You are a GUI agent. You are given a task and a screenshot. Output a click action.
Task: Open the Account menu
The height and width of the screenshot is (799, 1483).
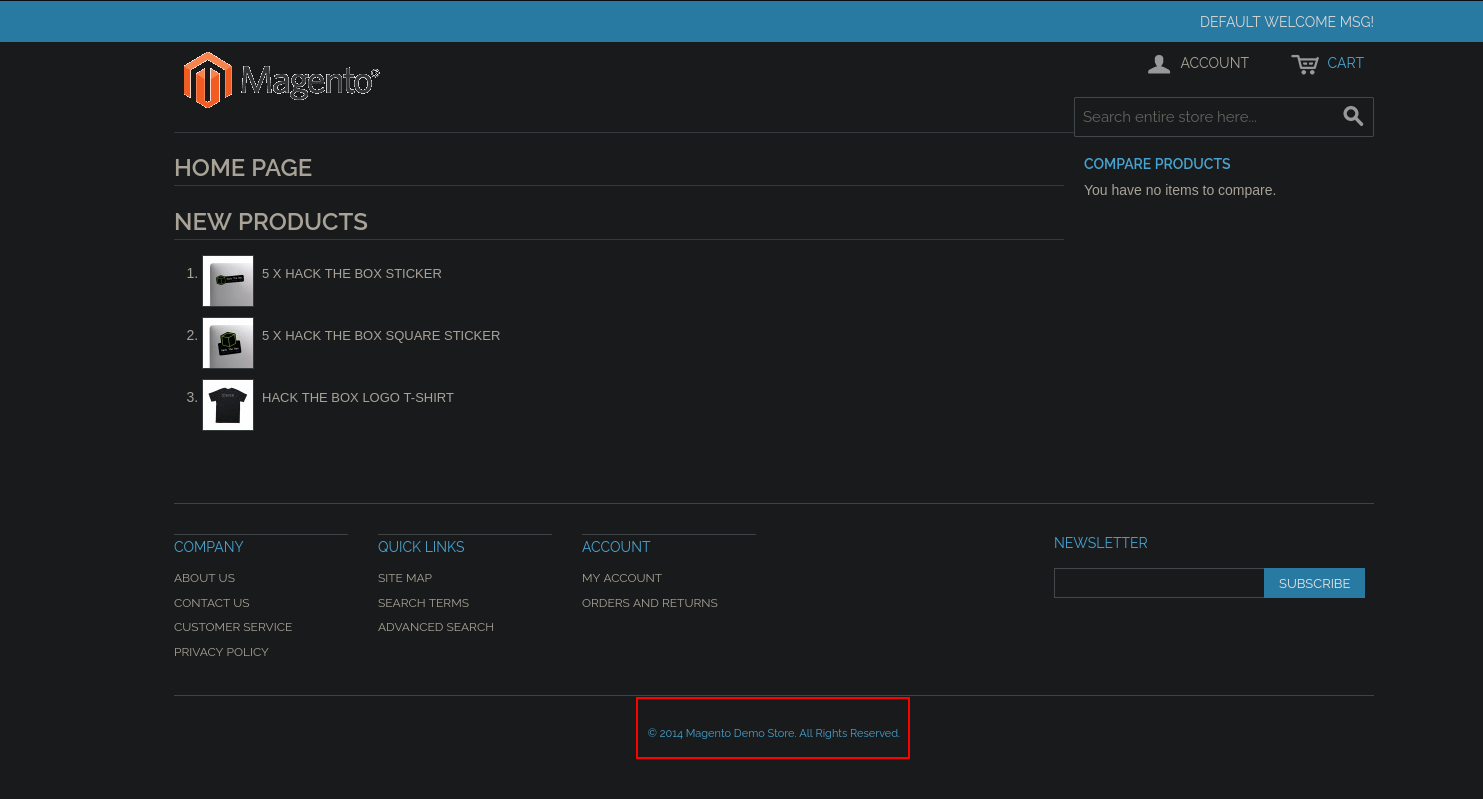1198,63
